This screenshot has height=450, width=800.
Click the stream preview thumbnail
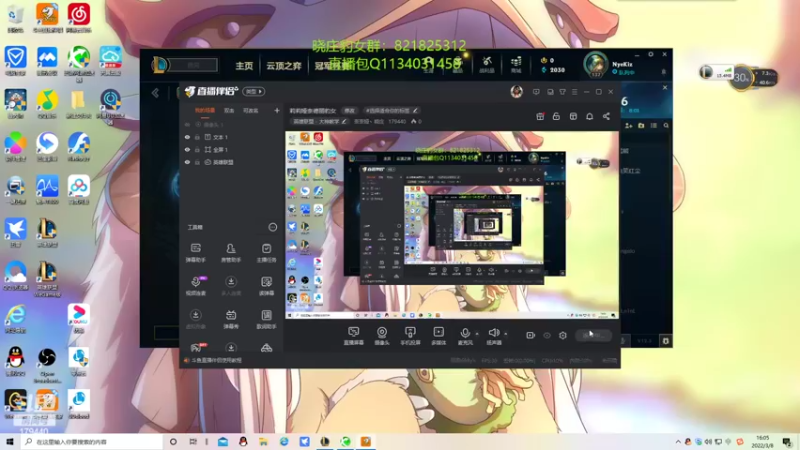click(x=452, y=225)
